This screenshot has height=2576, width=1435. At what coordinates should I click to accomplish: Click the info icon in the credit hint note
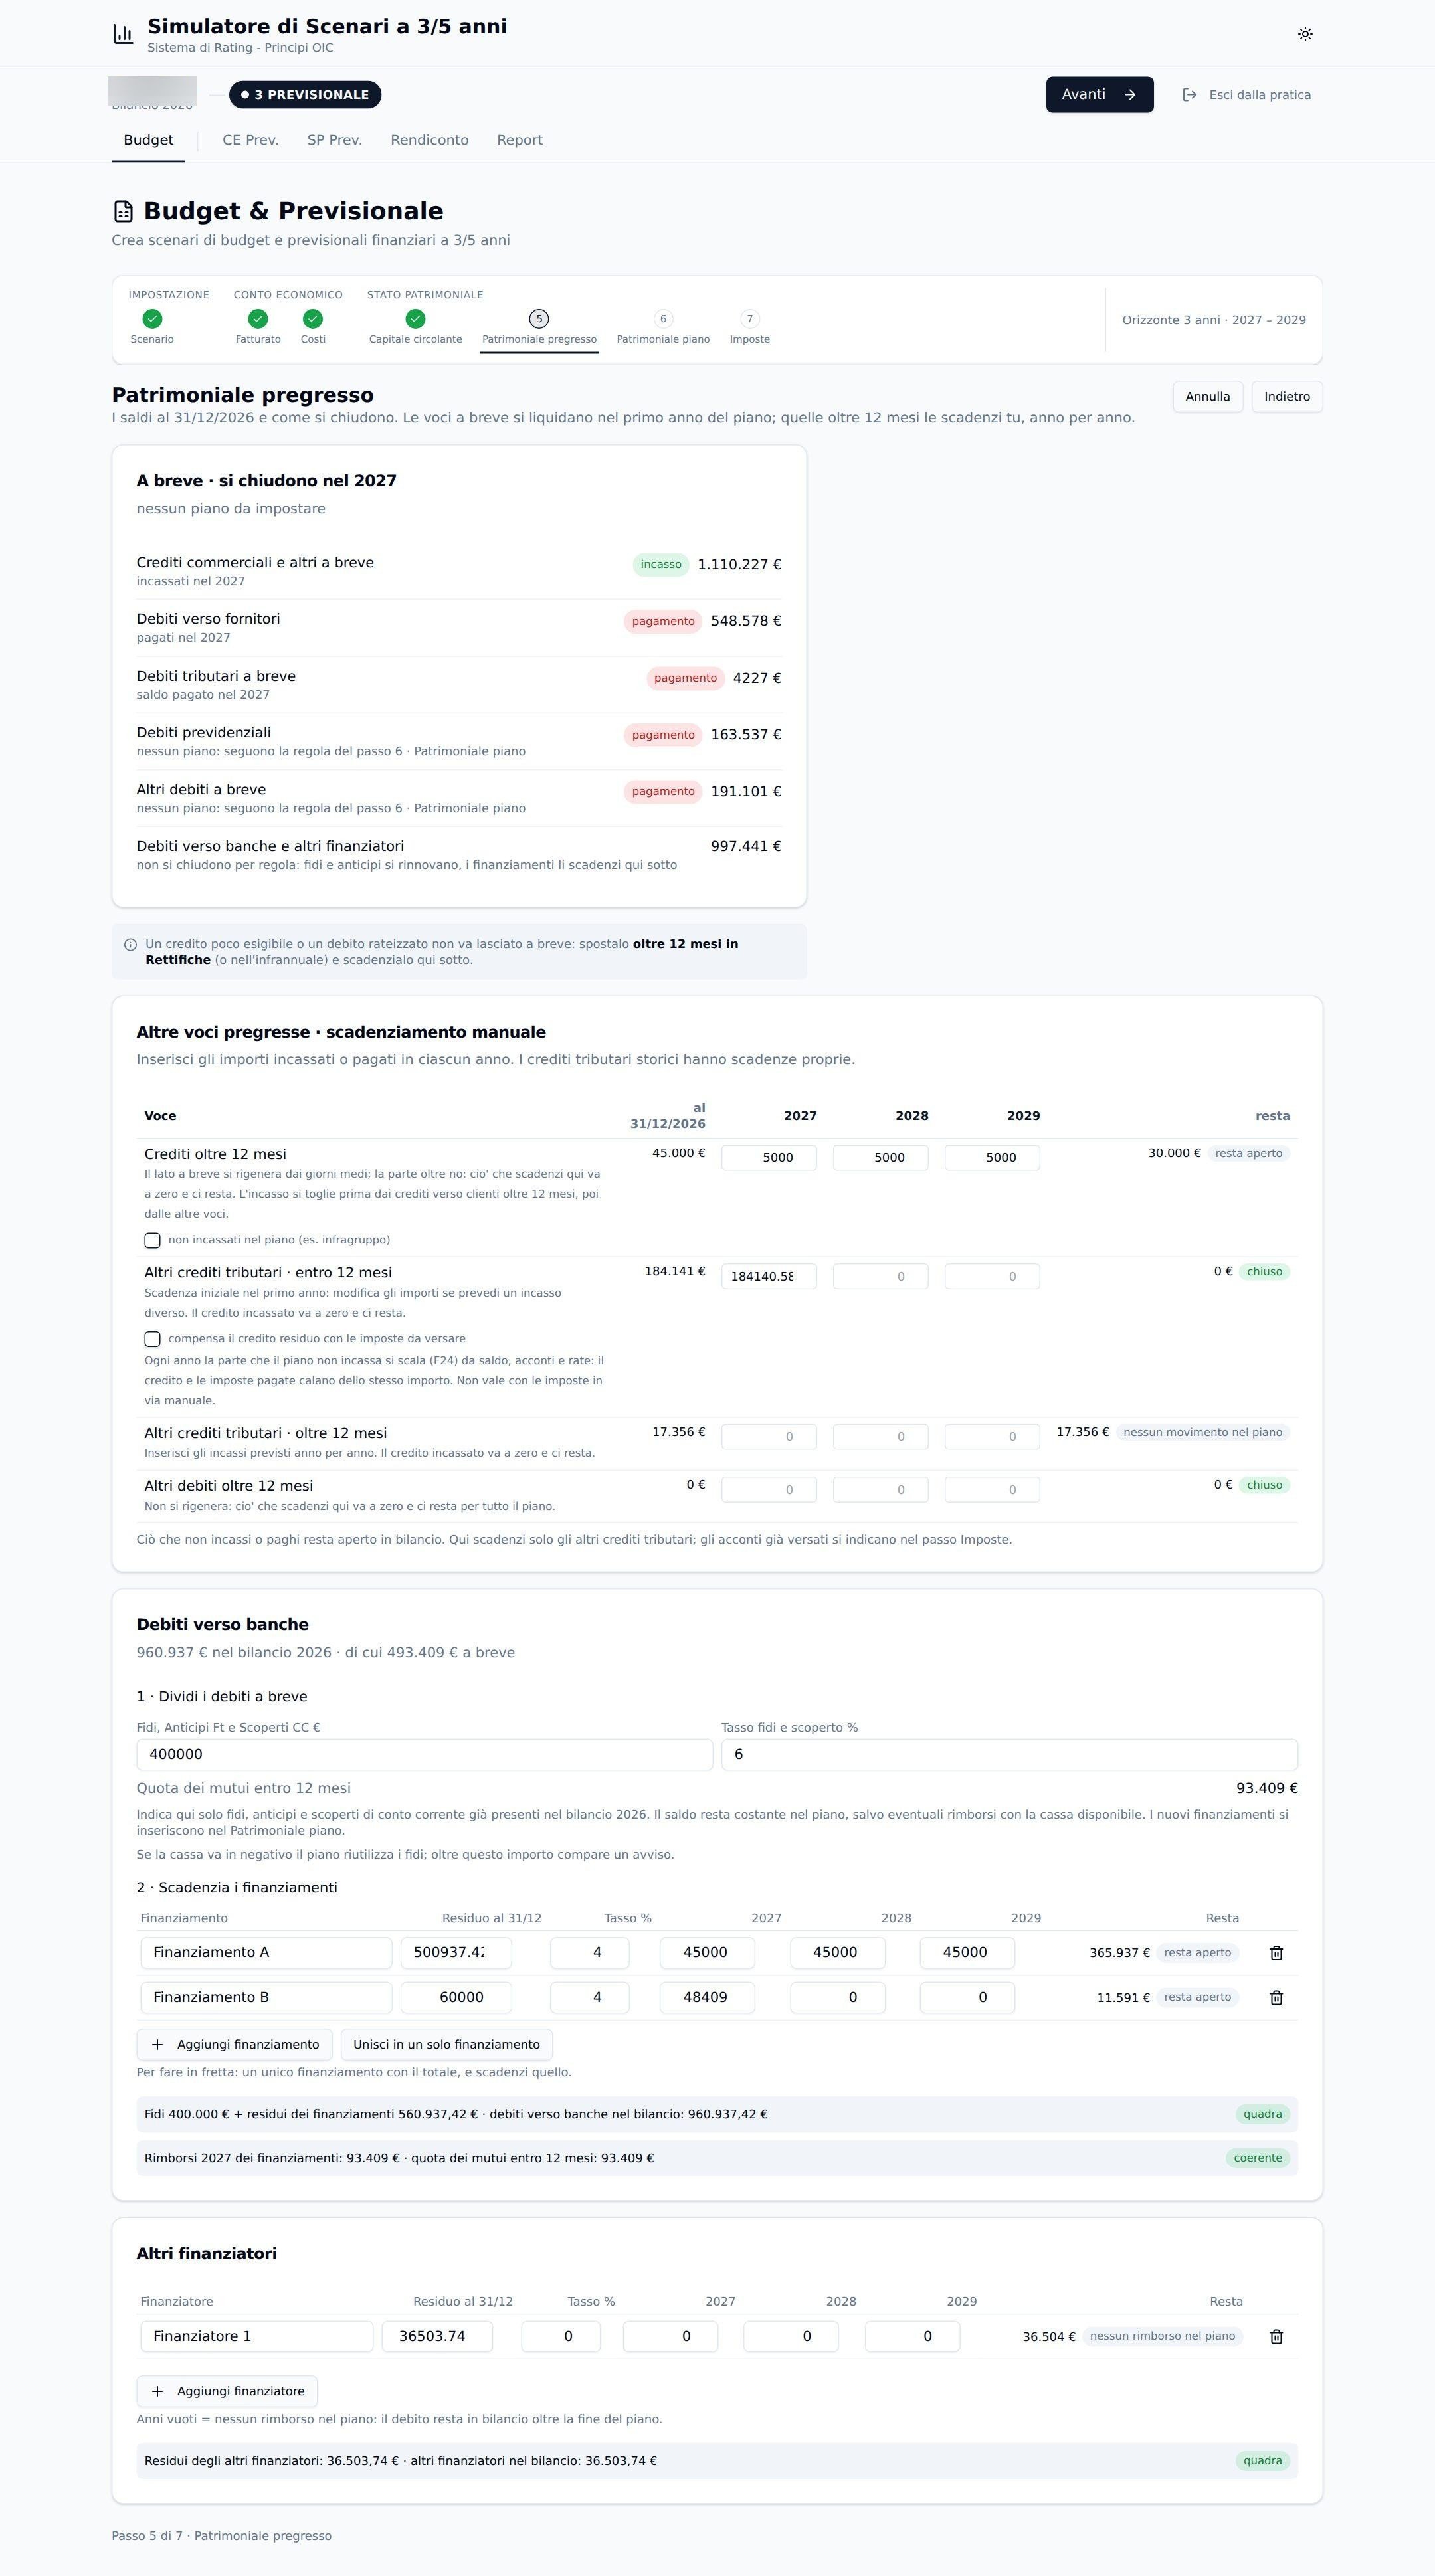pos(130,944)
